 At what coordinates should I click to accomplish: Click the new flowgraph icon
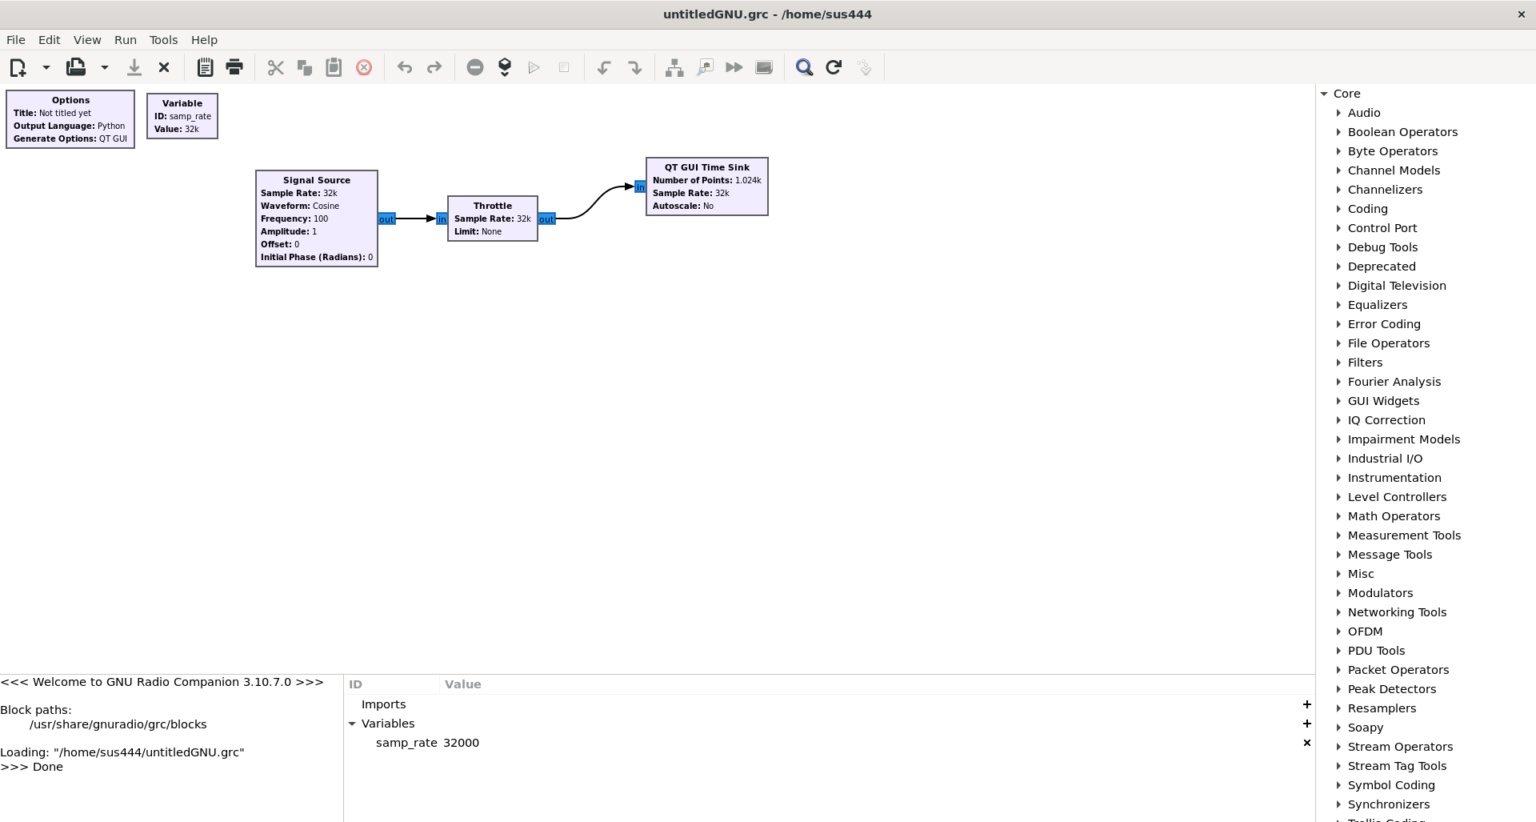point(18,68)
